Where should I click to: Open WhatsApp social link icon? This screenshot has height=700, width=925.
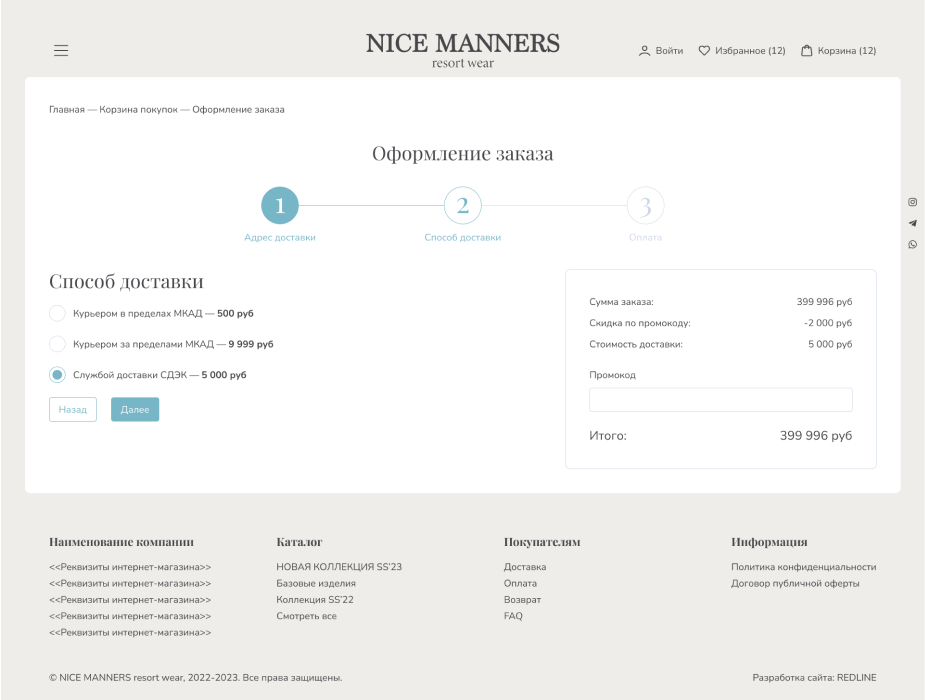click(x=912, y=245)
